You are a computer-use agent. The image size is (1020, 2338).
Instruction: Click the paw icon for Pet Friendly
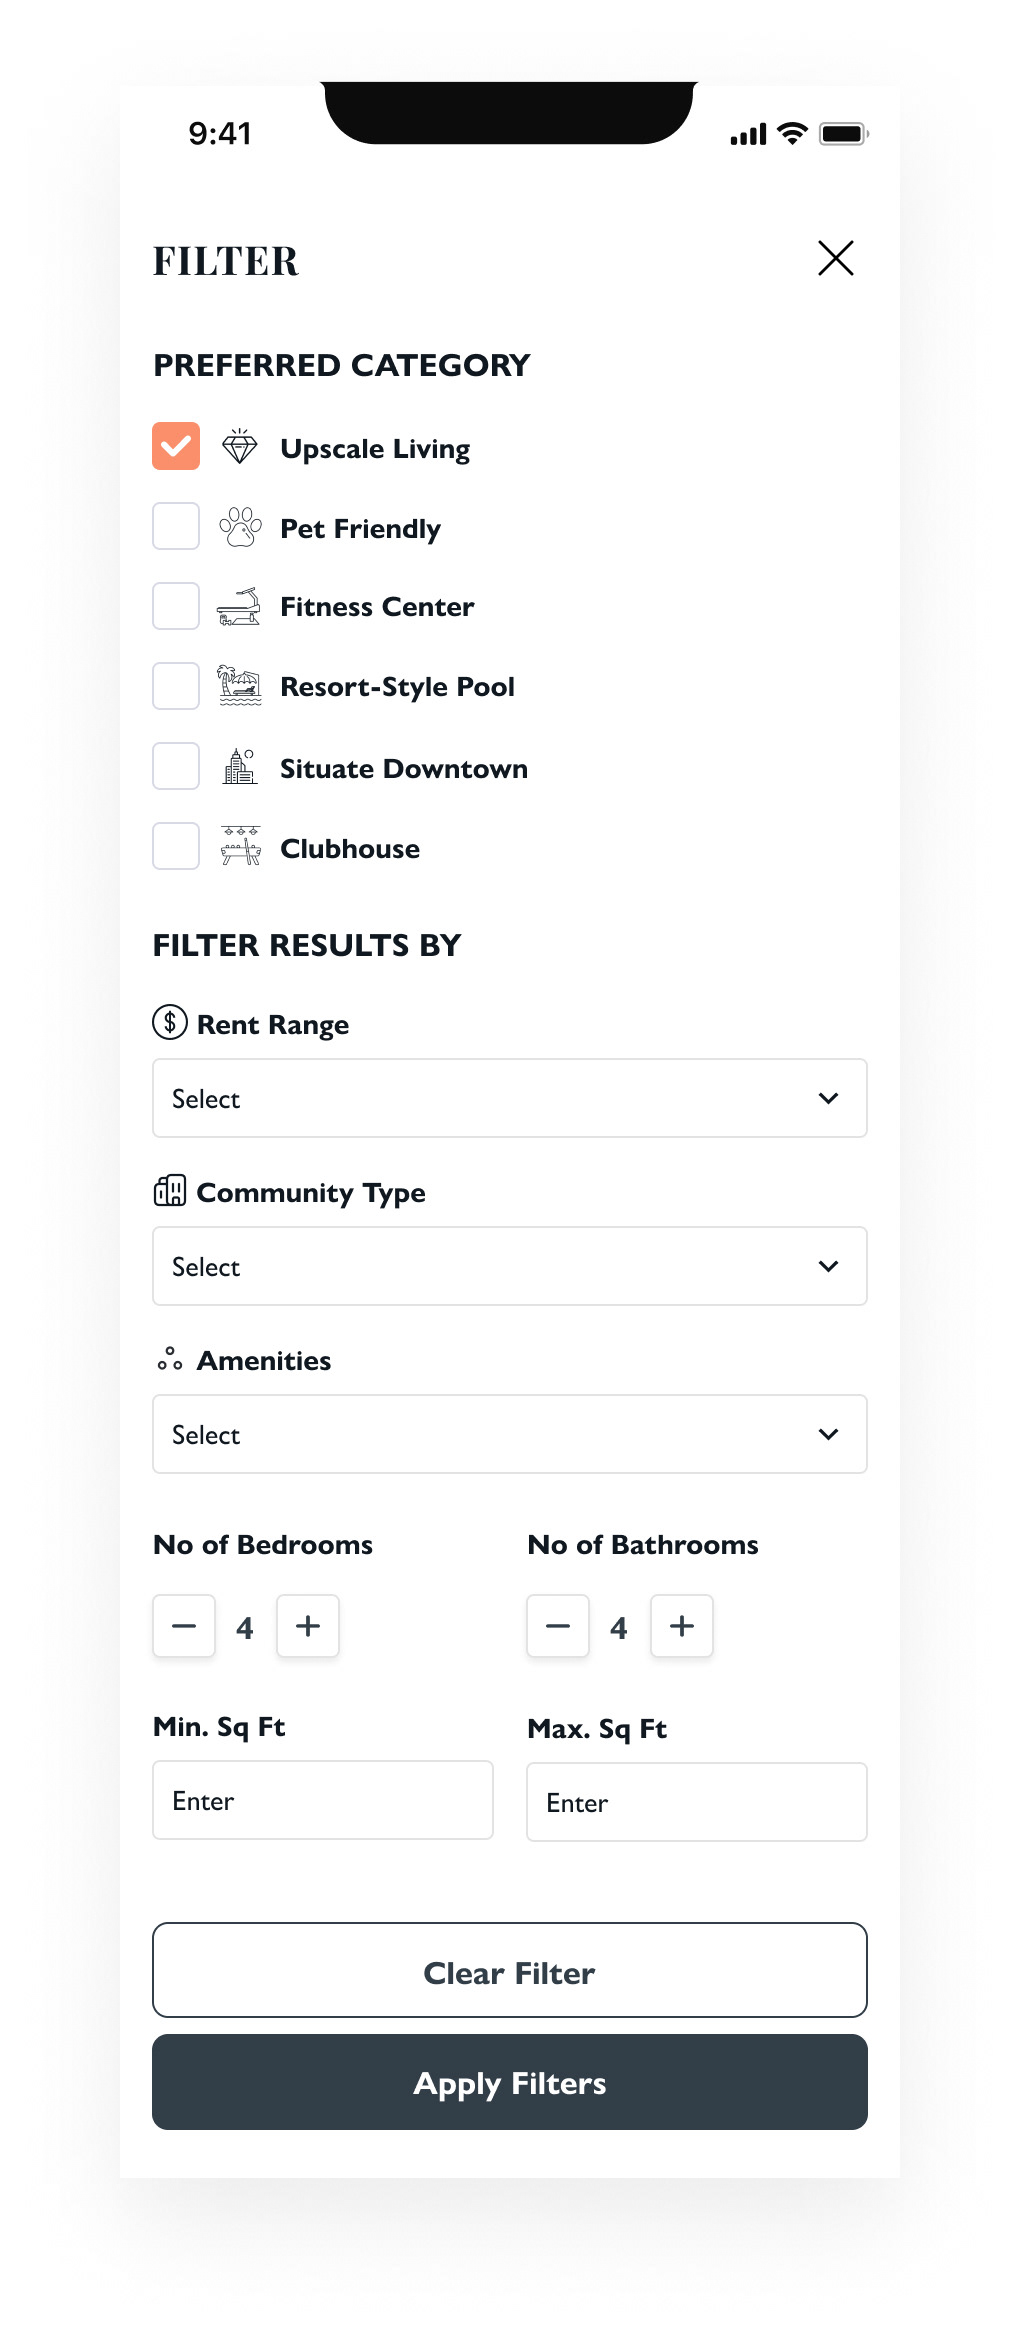(x=240, y=527)
